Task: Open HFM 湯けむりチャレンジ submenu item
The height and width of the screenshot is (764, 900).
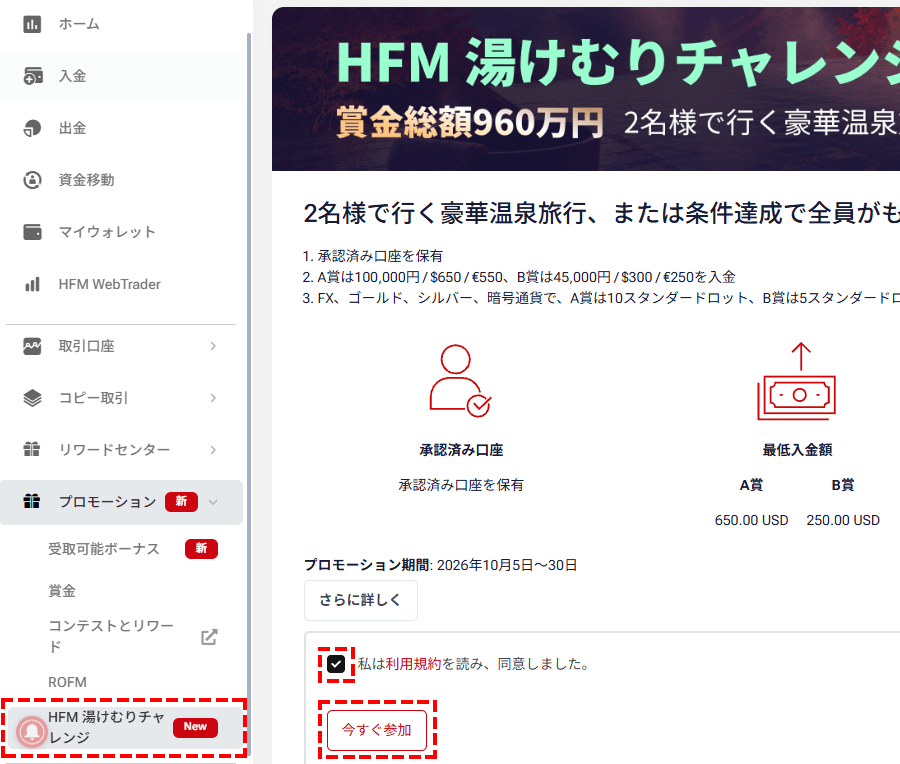Action: point(124,727)
